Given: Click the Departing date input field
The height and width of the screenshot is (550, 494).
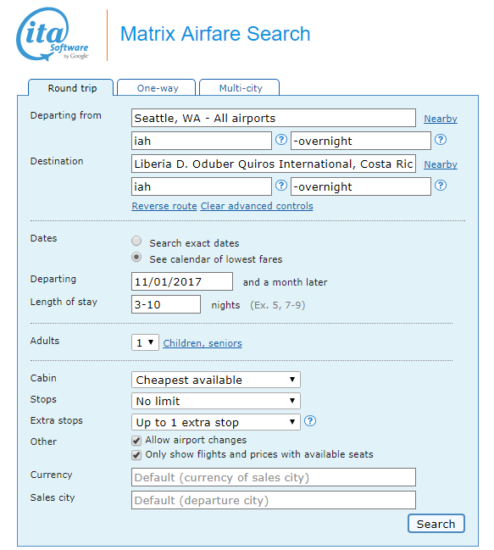Looking at the screenshot, I should click(x=182, y=281).
